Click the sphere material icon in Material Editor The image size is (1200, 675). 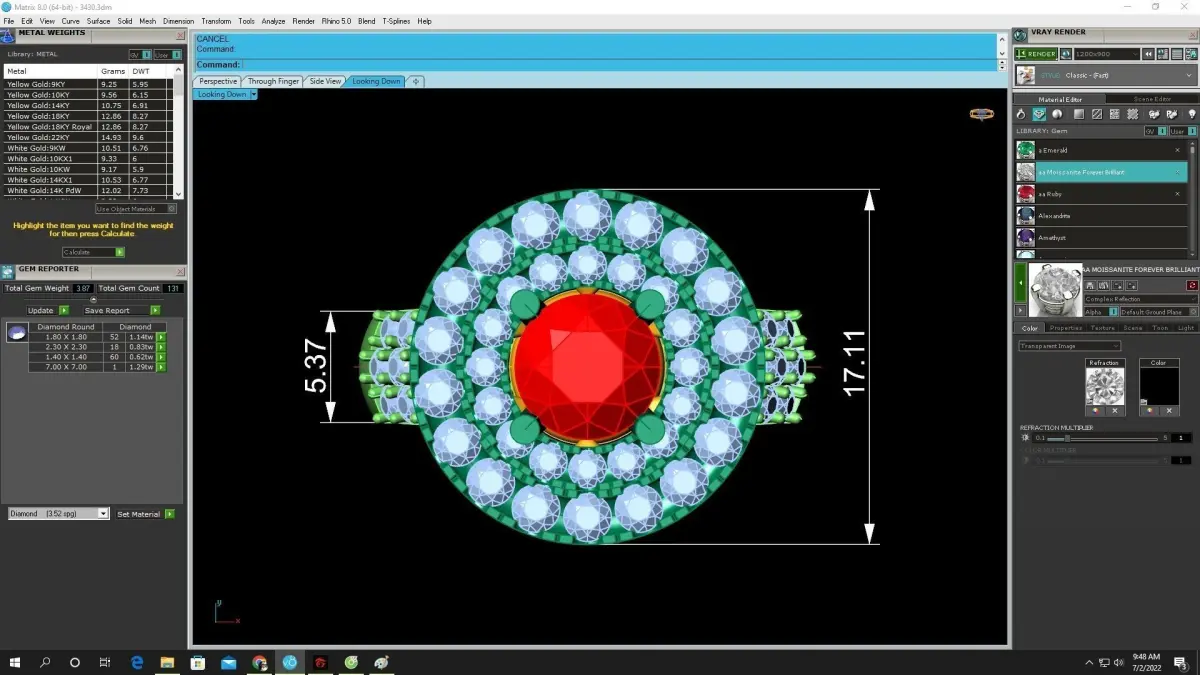point(1057,114)
